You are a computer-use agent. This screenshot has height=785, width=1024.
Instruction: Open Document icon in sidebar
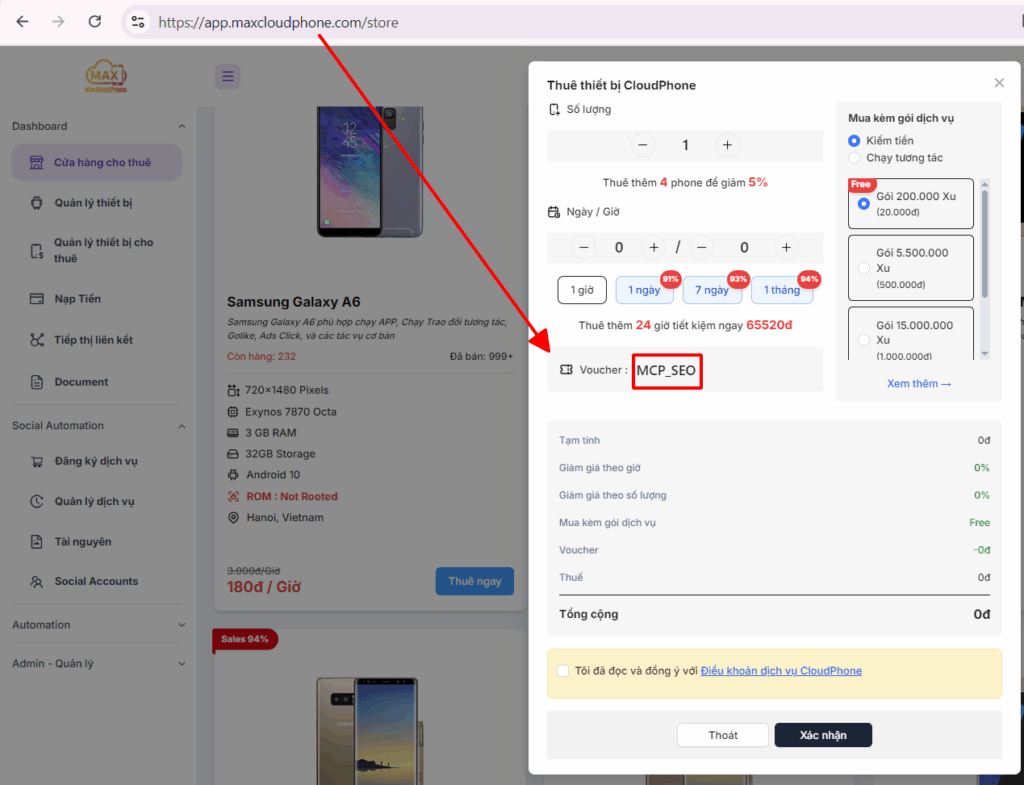click(37, 382)
